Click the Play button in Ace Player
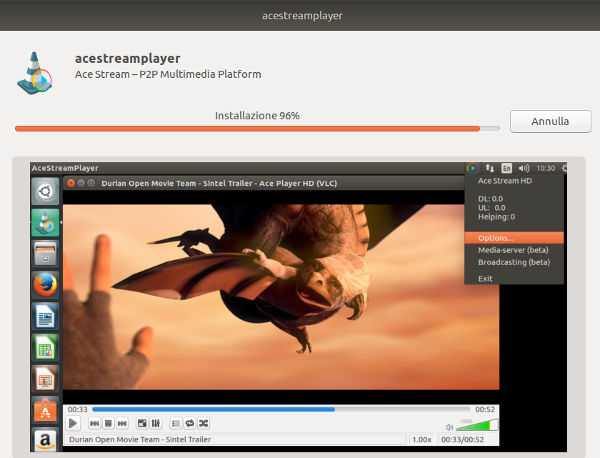This screenshot has height=458, width=600. [x=73, y=423]
